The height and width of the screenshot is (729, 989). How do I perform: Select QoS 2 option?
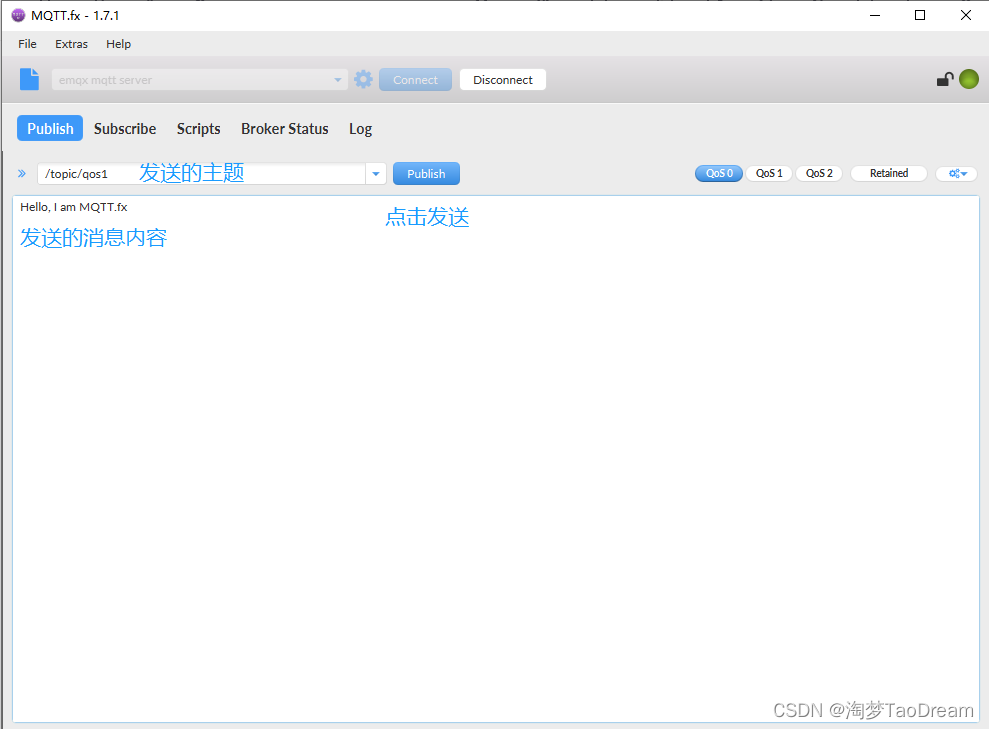pos(819,173)
